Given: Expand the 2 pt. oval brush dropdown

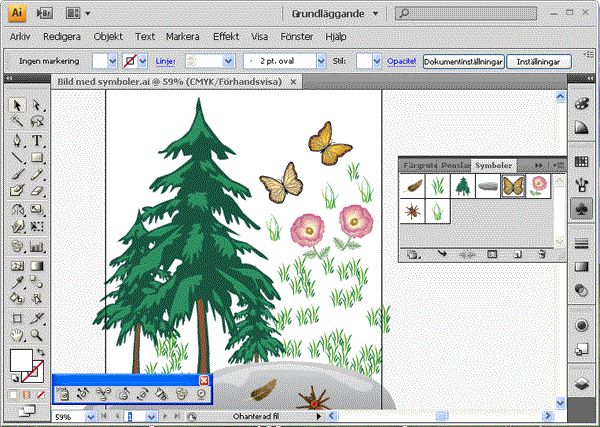Looking at the screenshot, I should click(x=321, y=61).
